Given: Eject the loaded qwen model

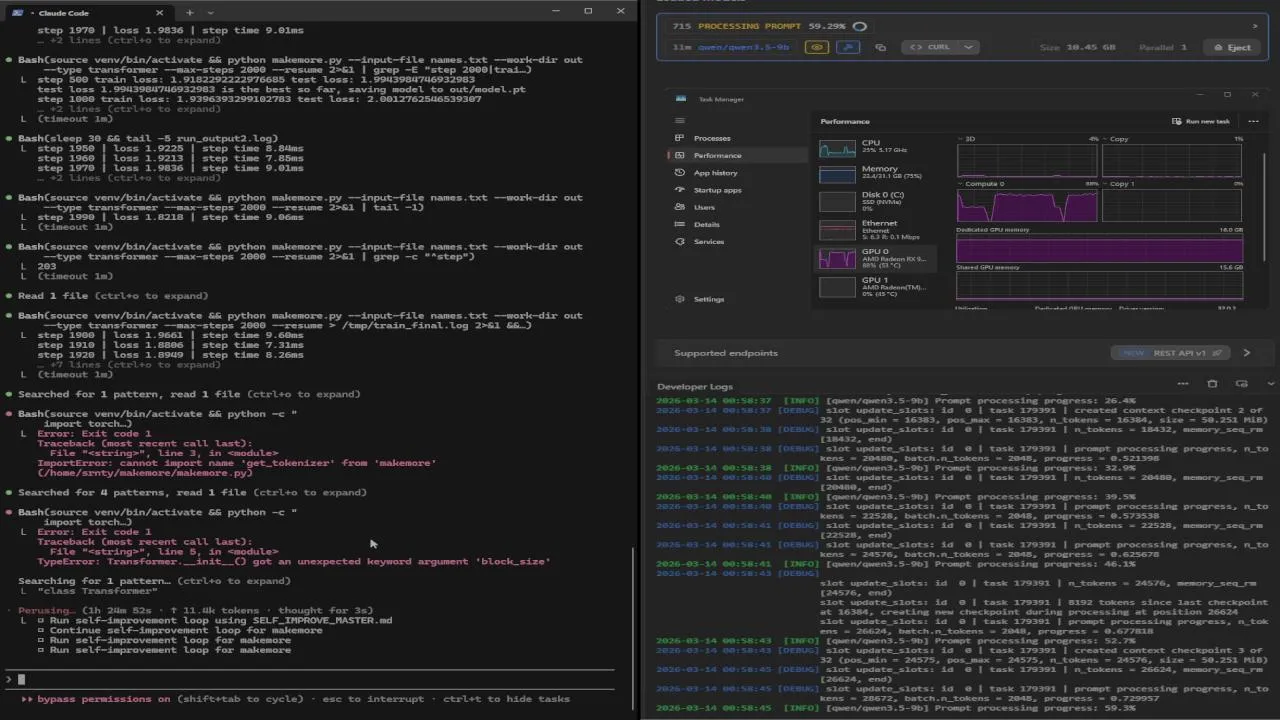Looking at the screenshot, I should pyautogui.click(x=1232, y=47).
